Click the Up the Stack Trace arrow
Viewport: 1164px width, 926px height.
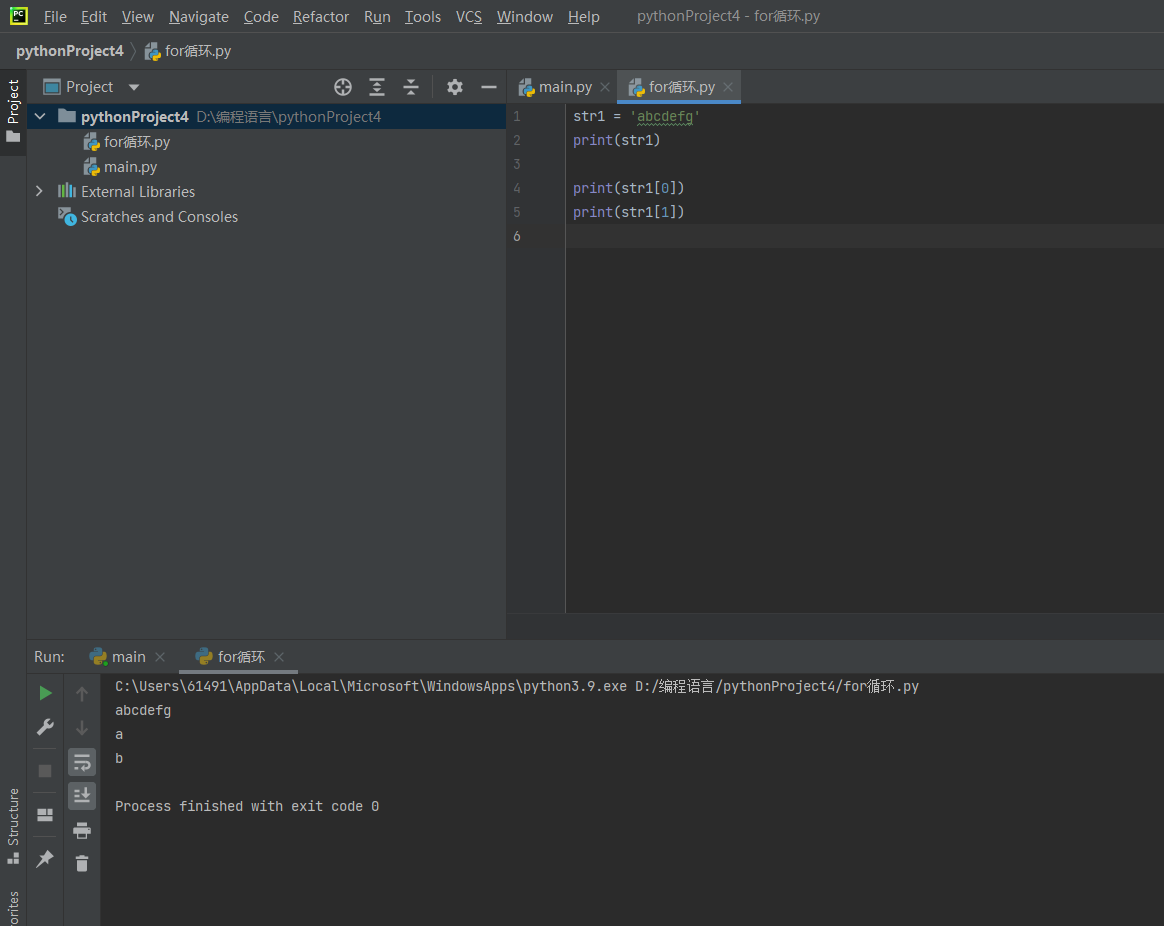82,694
